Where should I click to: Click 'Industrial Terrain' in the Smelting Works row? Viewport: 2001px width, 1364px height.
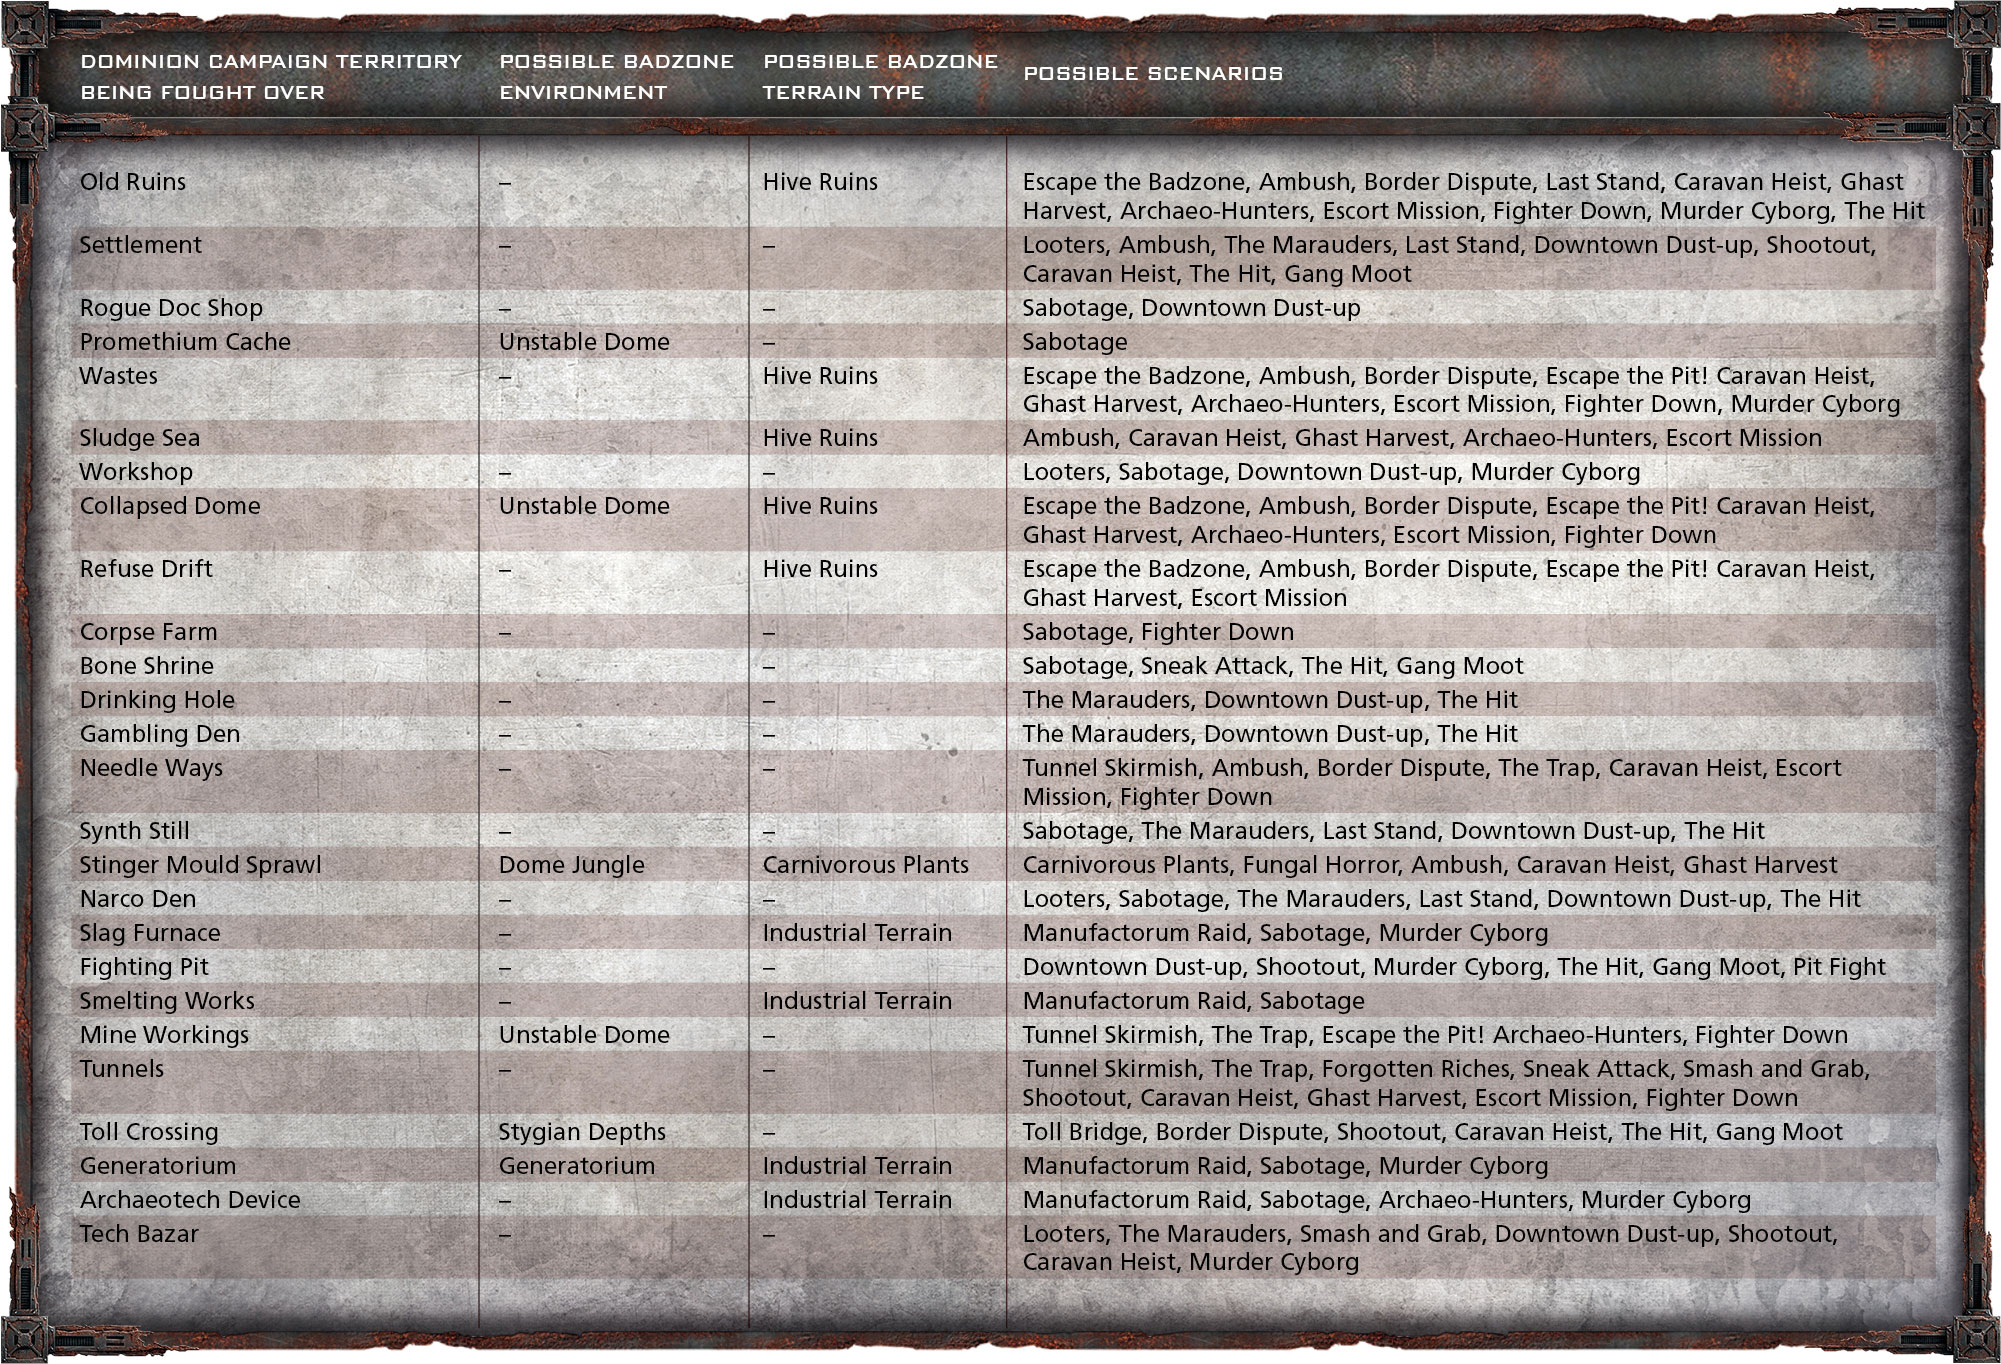[x=857, y=1001]
